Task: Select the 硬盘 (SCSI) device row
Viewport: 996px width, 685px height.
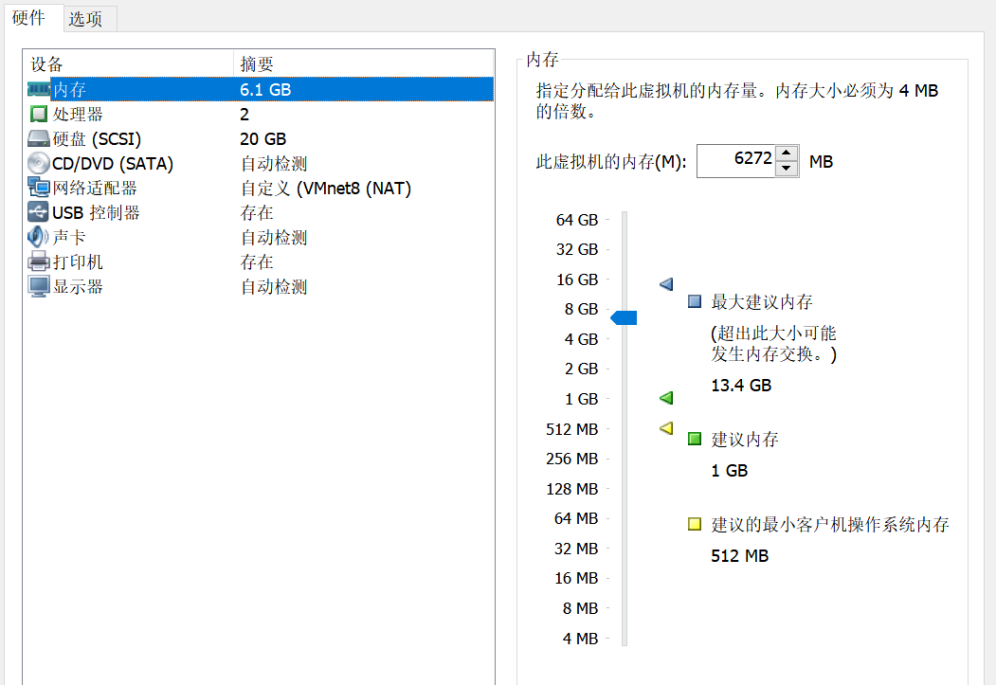Action: 259,139
